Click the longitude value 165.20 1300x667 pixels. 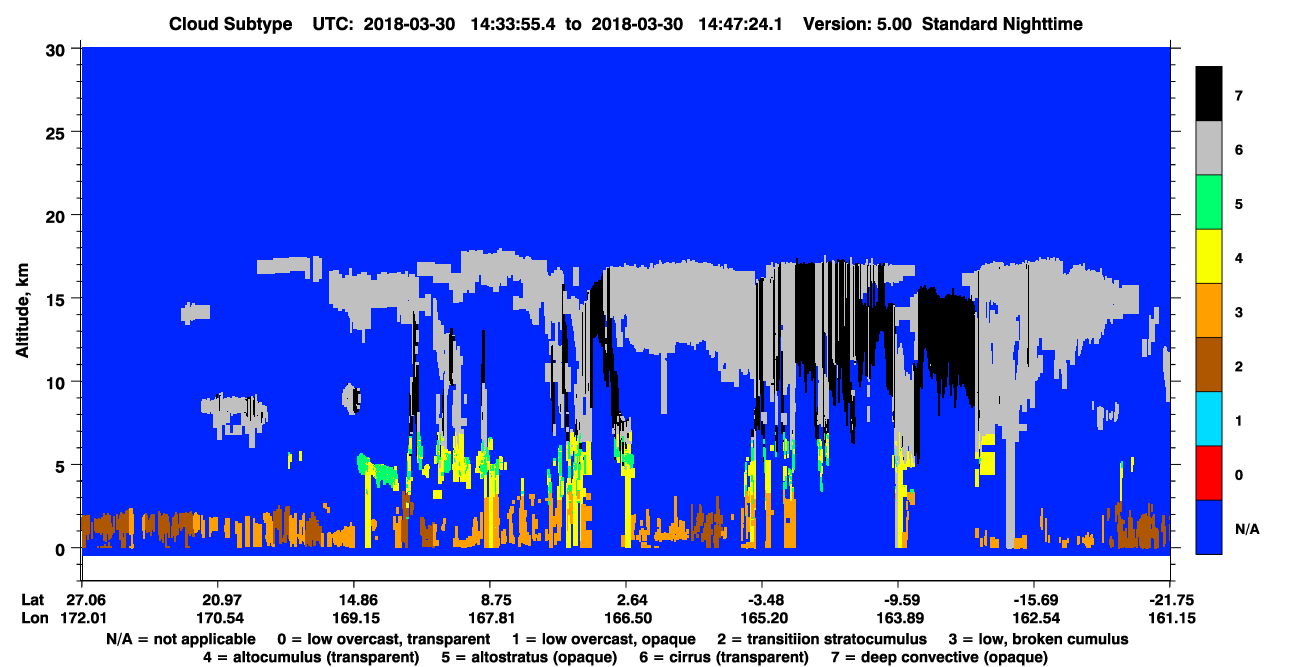[762, 619]
